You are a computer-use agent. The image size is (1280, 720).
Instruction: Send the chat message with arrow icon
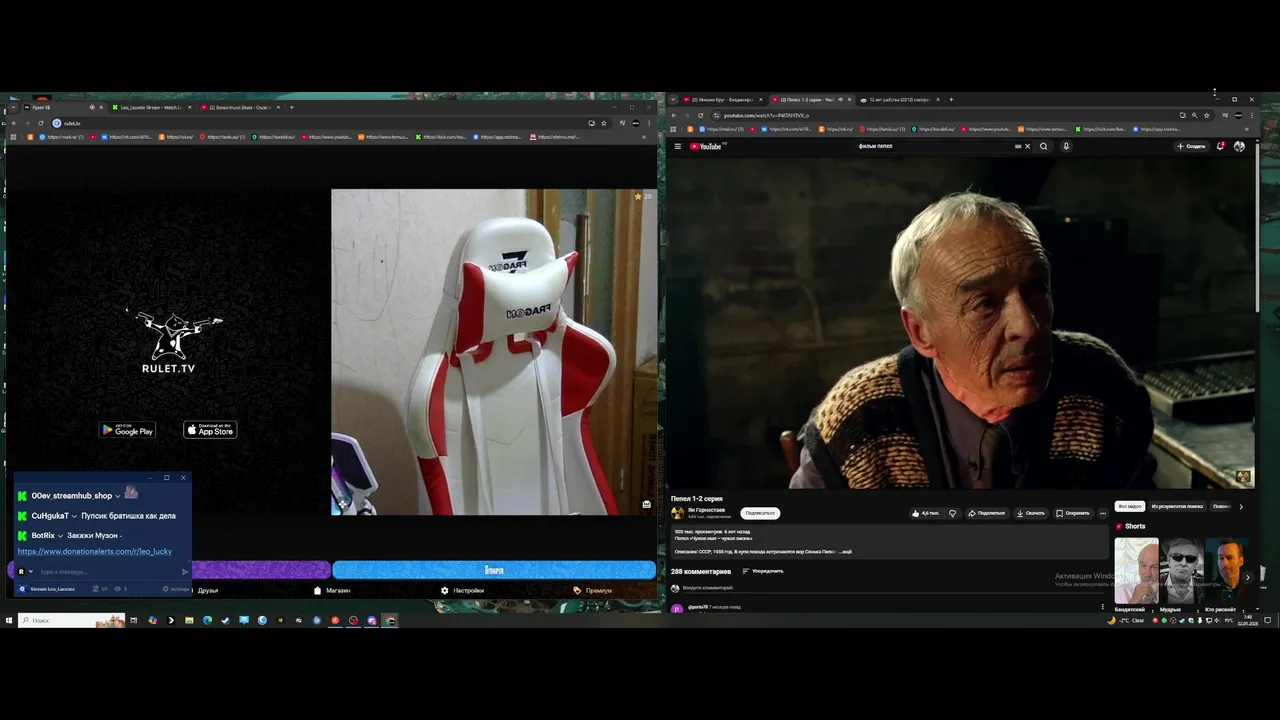184,572
